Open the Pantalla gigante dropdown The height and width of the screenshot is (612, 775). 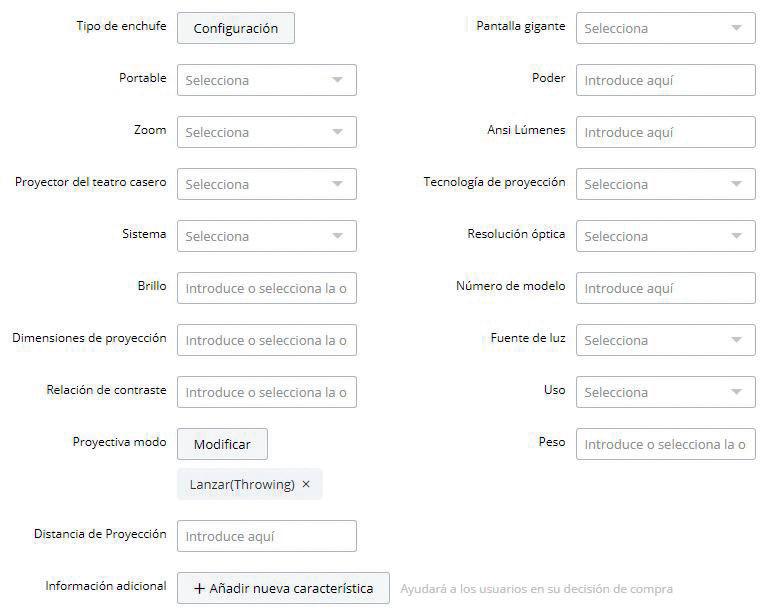tap(665, 28)
